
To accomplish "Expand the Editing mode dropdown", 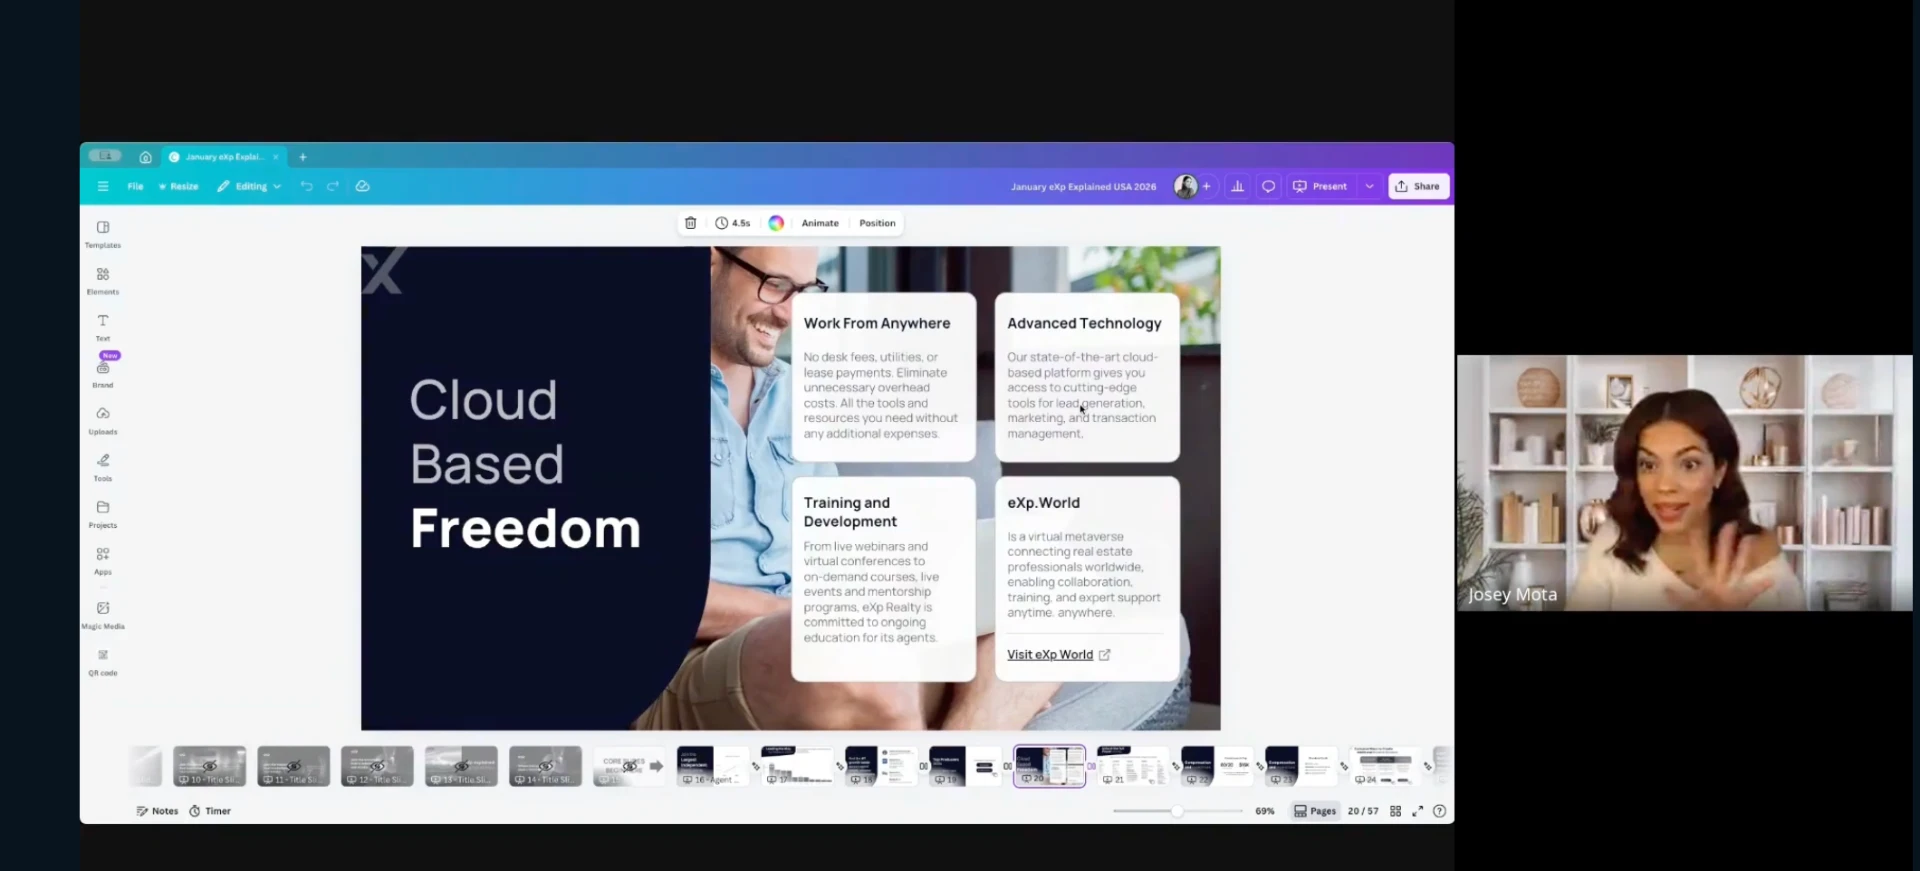I will coord(250,186).
